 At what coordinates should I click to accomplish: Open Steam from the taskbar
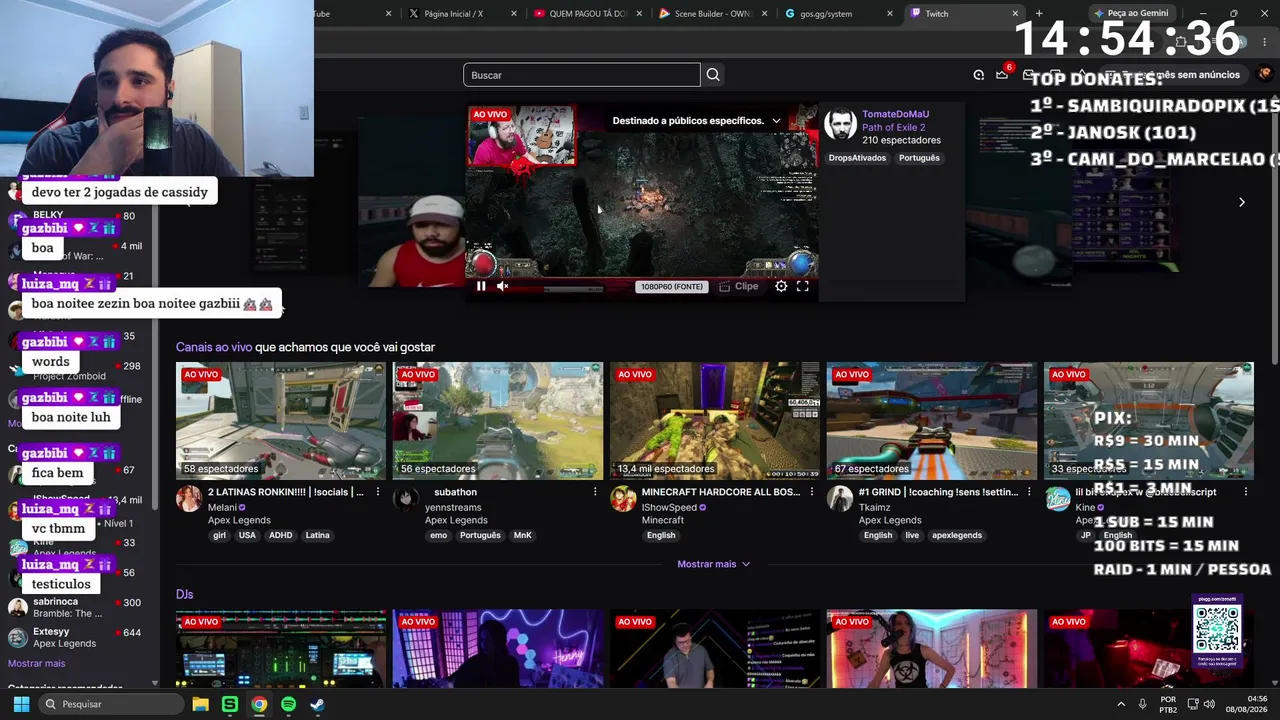pyautogui.click(x=317, y=704)
